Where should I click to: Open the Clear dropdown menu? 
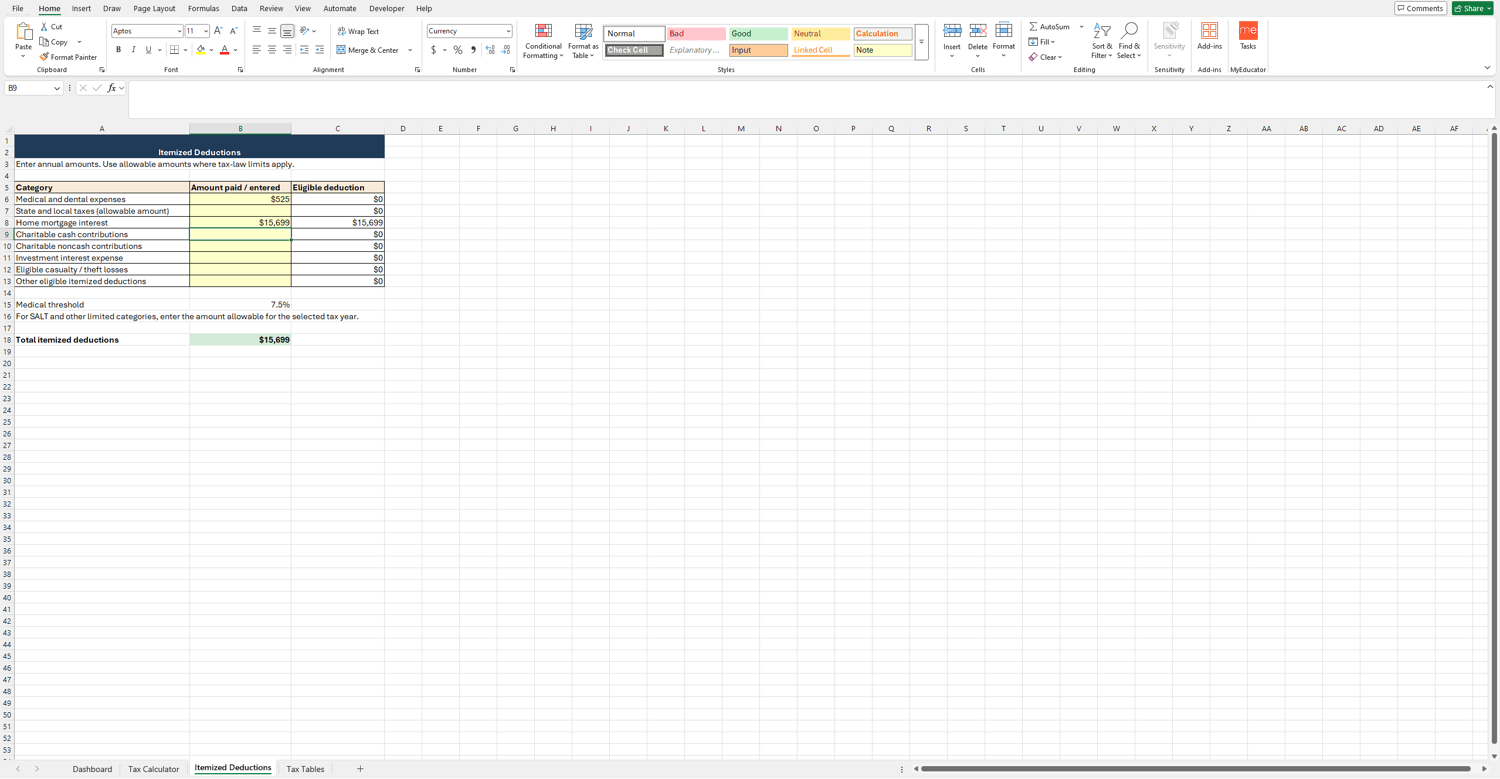pos(1044,57)
